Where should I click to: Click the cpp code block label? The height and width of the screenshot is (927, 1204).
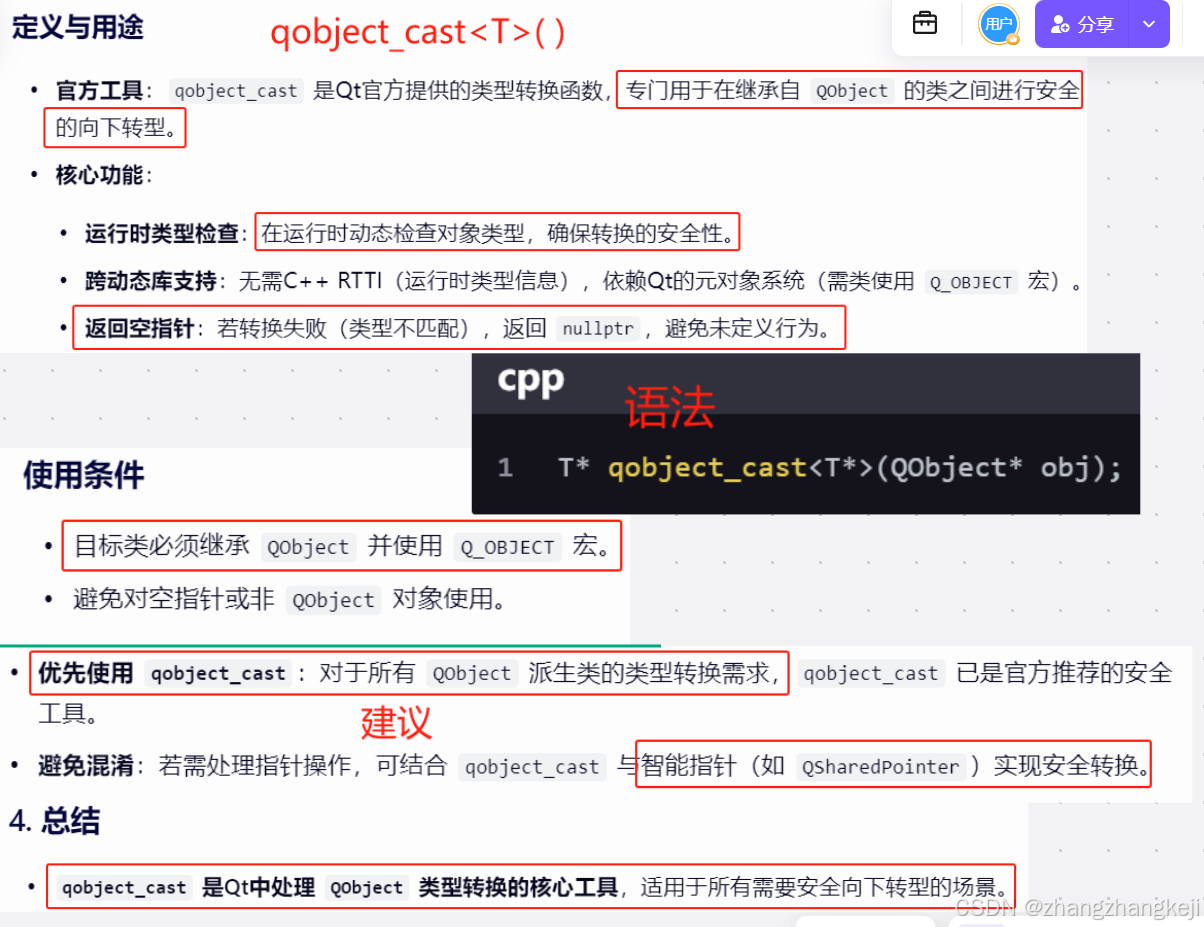(x=531, y=380)
